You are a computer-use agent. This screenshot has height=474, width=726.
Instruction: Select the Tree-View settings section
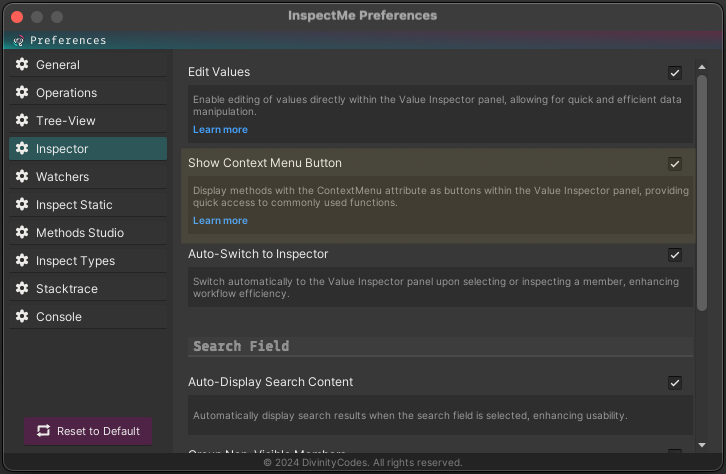pyautogui.click(x=88, y=121)
